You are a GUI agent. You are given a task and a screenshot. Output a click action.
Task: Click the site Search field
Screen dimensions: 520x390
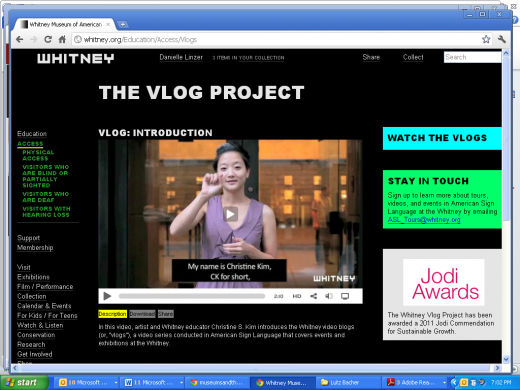[472, 57]
